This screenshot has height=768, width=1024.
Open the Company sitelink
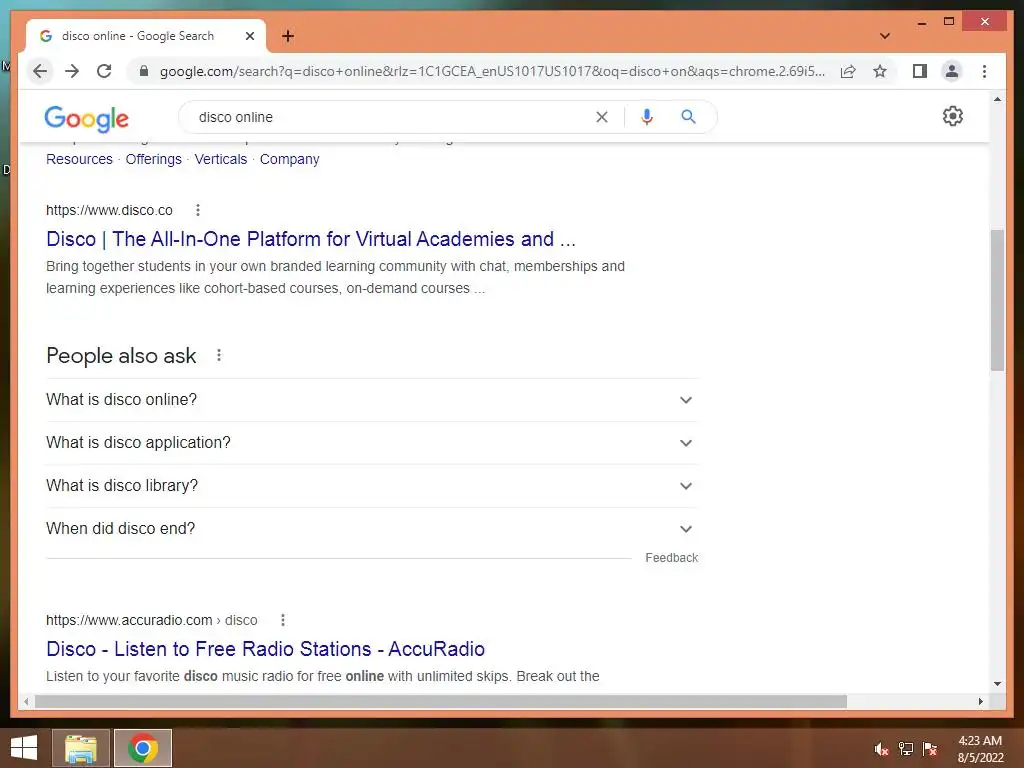click(289, 159)
